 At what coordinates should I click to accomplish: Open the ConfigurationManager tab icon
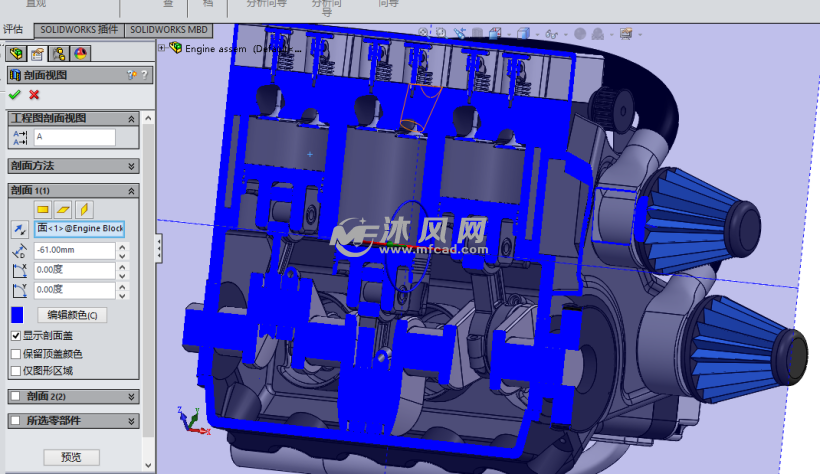pos(59,54)
